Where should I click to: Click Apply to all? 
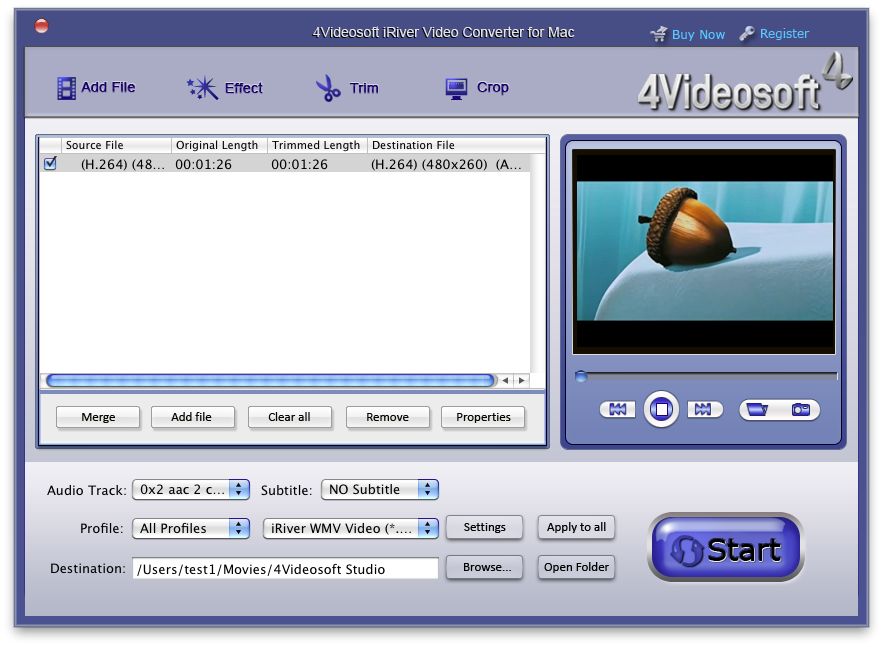point(576,528)
